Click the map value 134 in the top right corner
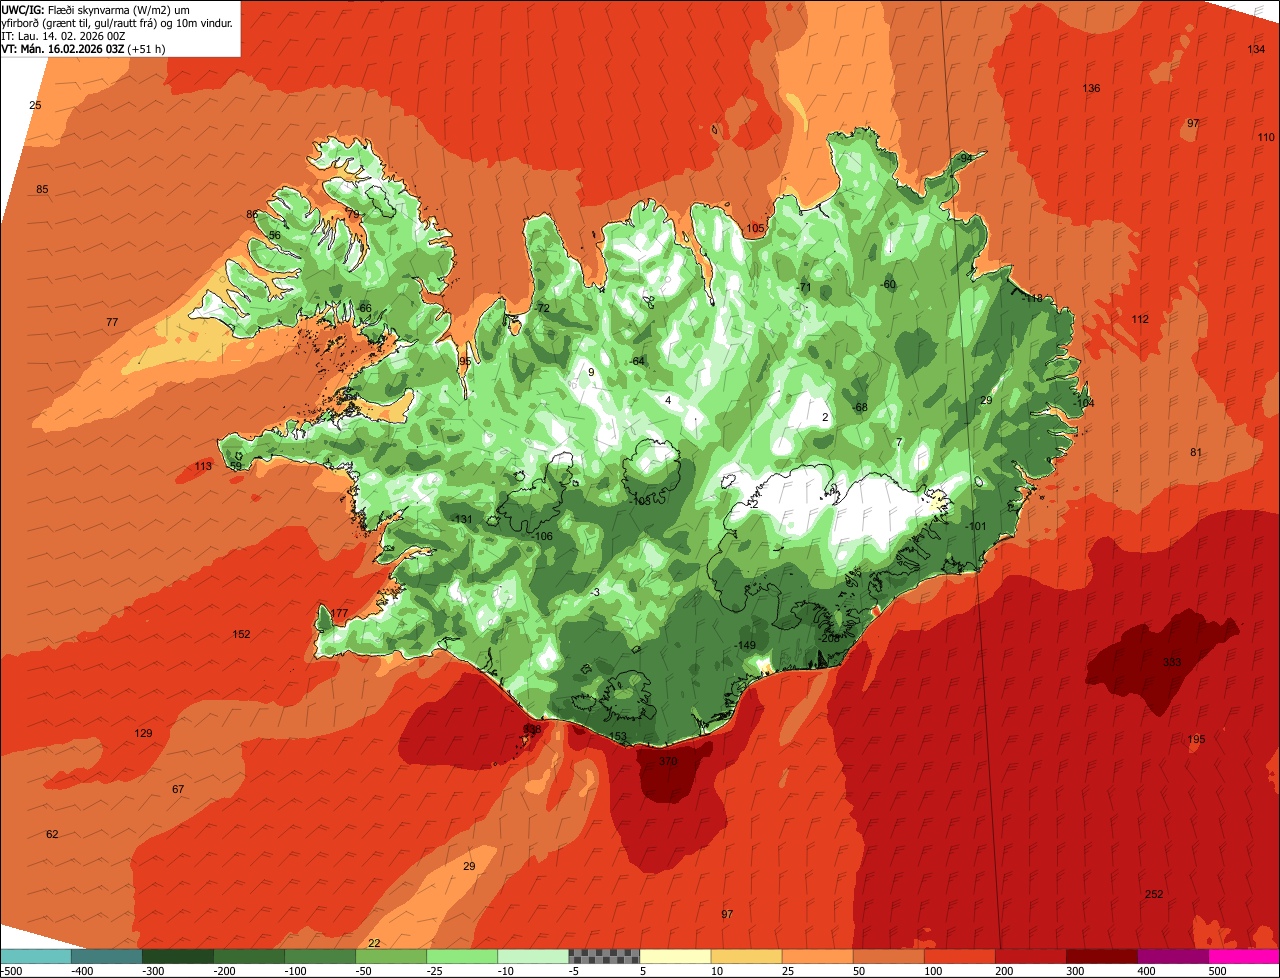 [x=1256, y=49]
